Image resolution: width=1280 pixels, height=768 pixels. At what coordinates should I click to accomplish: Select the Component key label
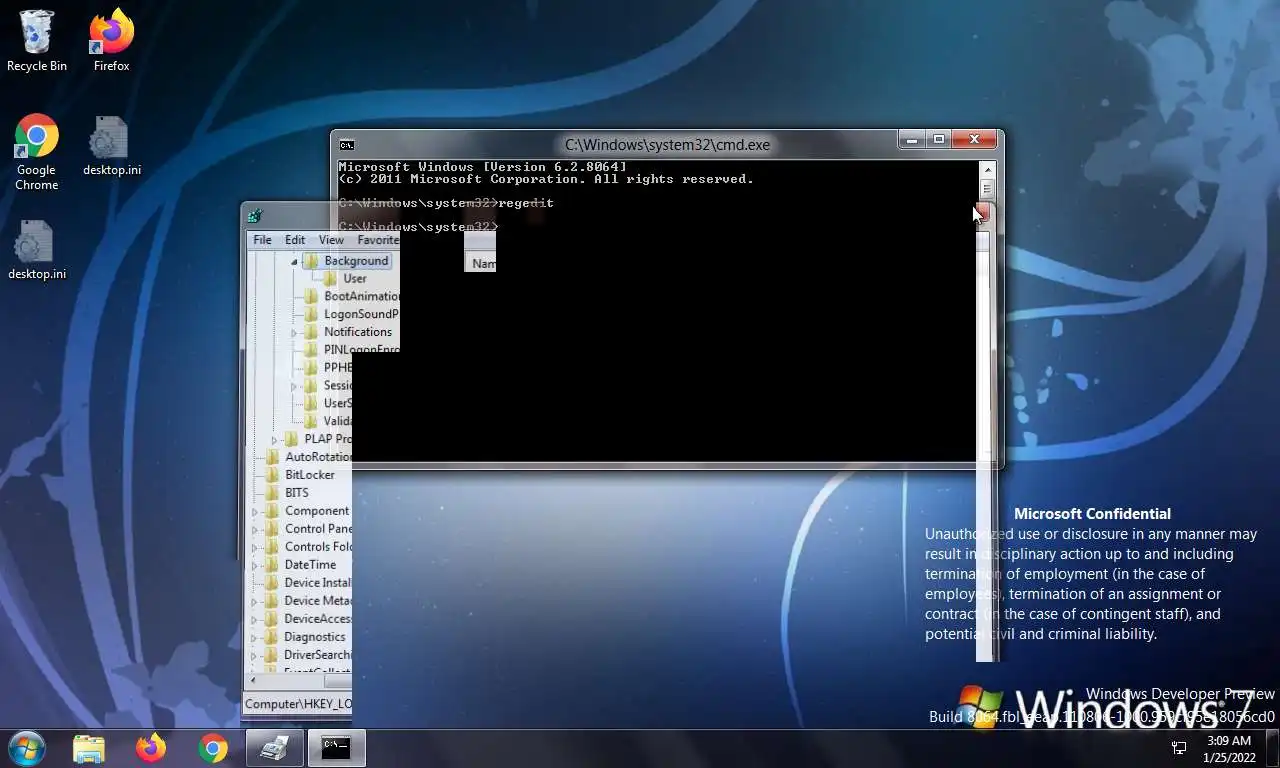tap(317, 511)
